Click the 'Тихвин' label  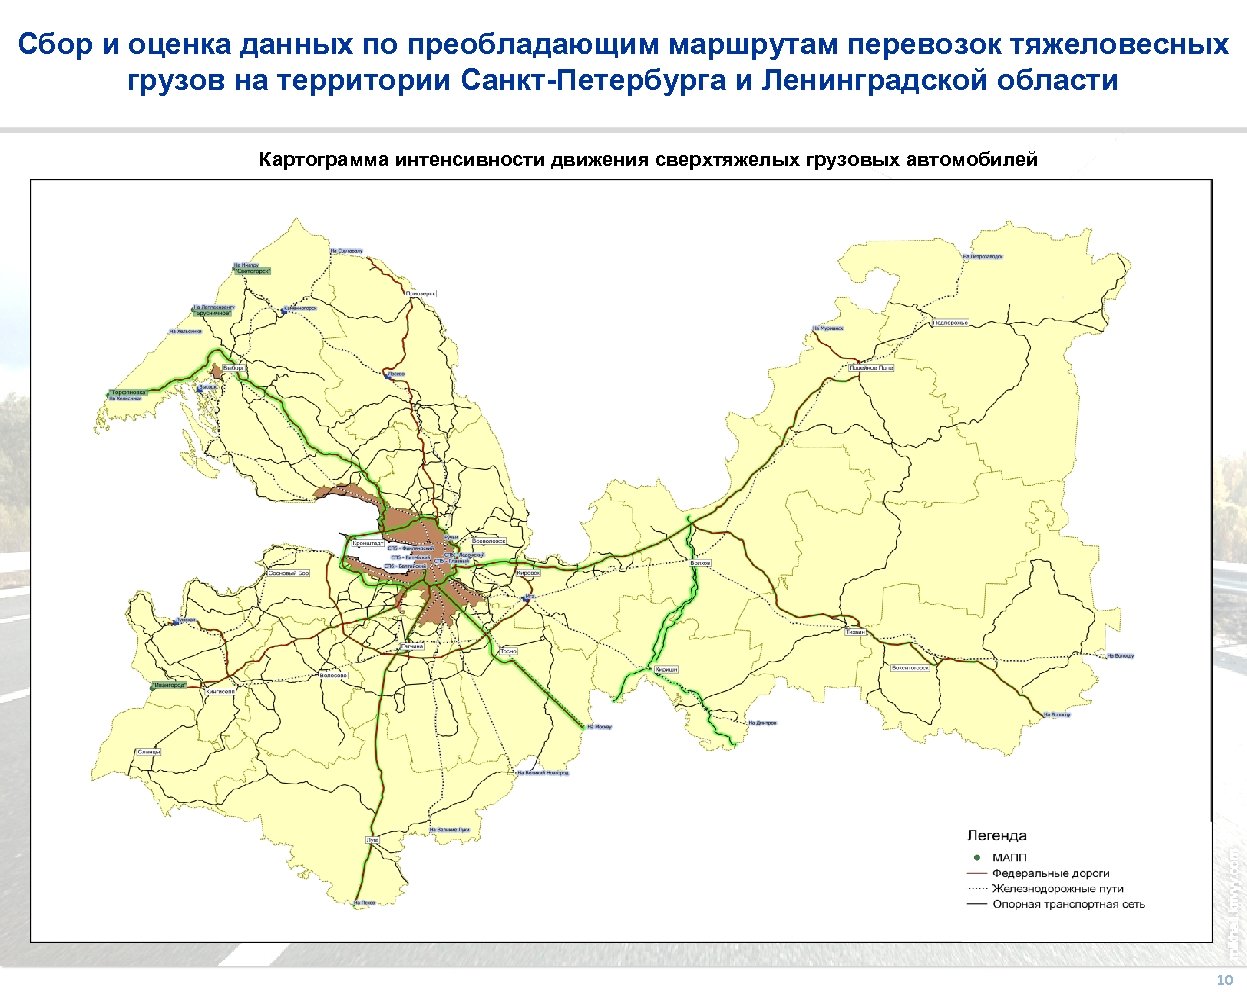pyautogui.click(x=855, y=632)
